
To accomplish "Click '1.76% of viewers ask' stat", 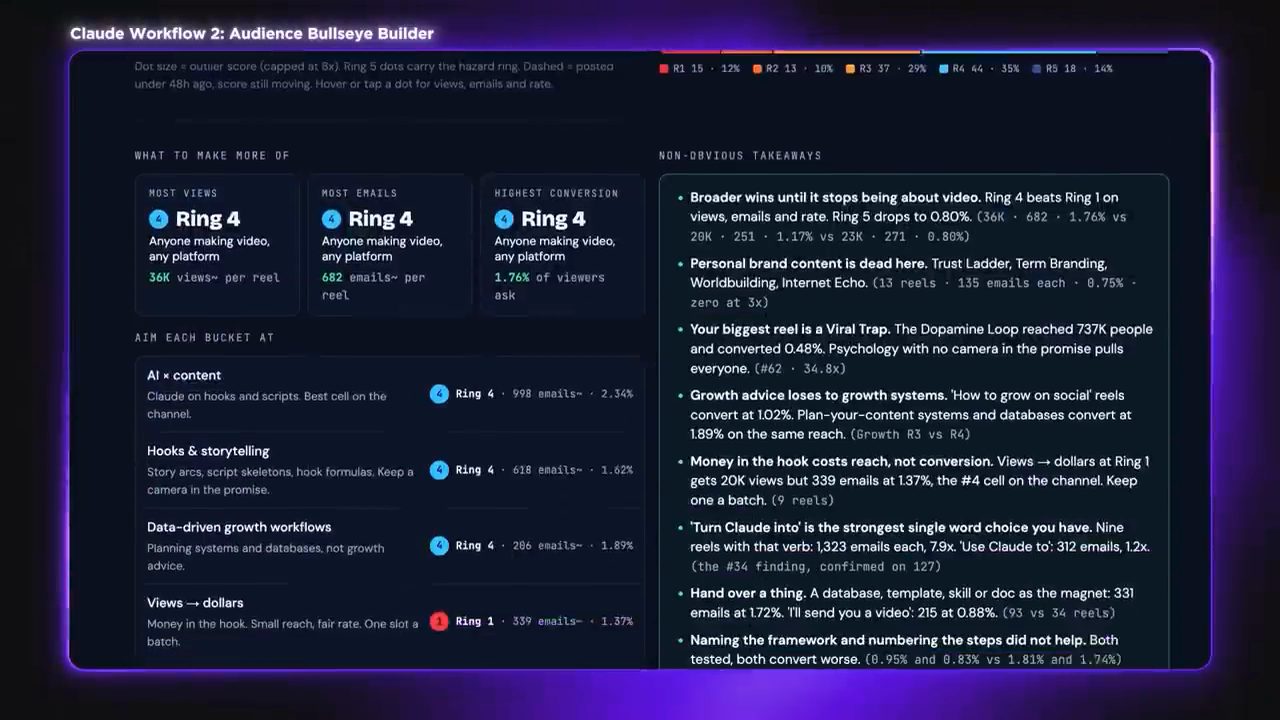I will coord(549,286).
